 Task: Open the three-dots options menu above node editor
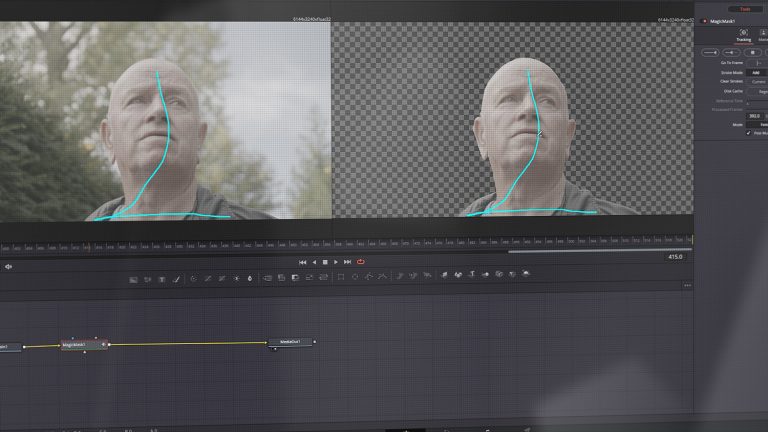[688, 285]
